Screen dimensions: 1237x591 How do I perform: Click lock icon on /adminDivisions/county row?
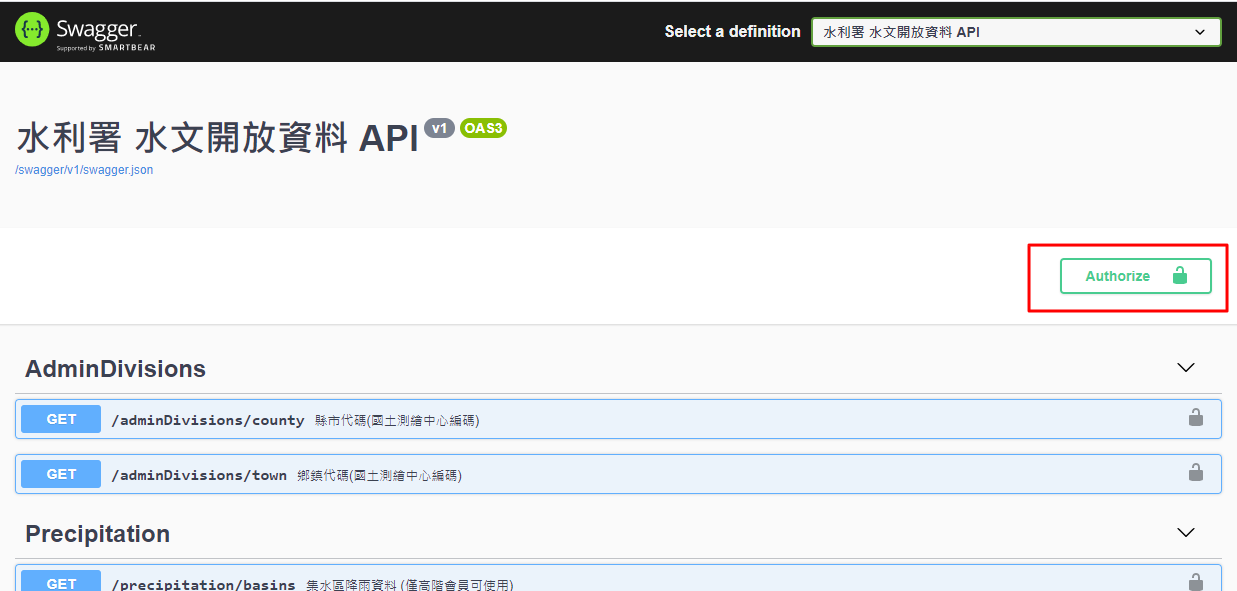pos(1195,418)
